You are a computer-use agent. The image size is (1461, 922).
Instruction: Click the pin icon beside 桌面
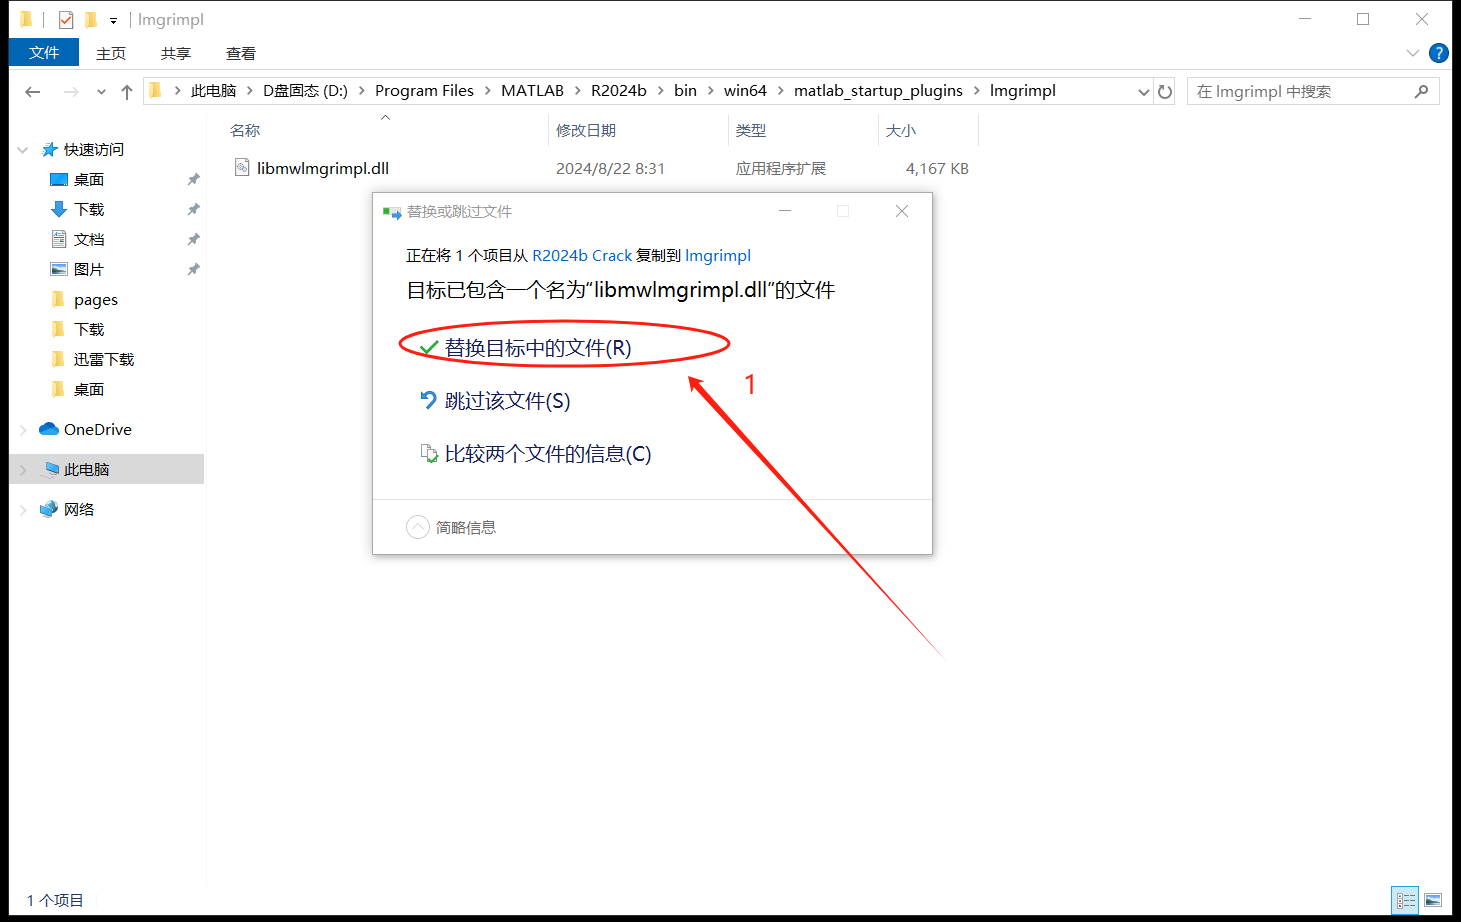tap(193, 180)
